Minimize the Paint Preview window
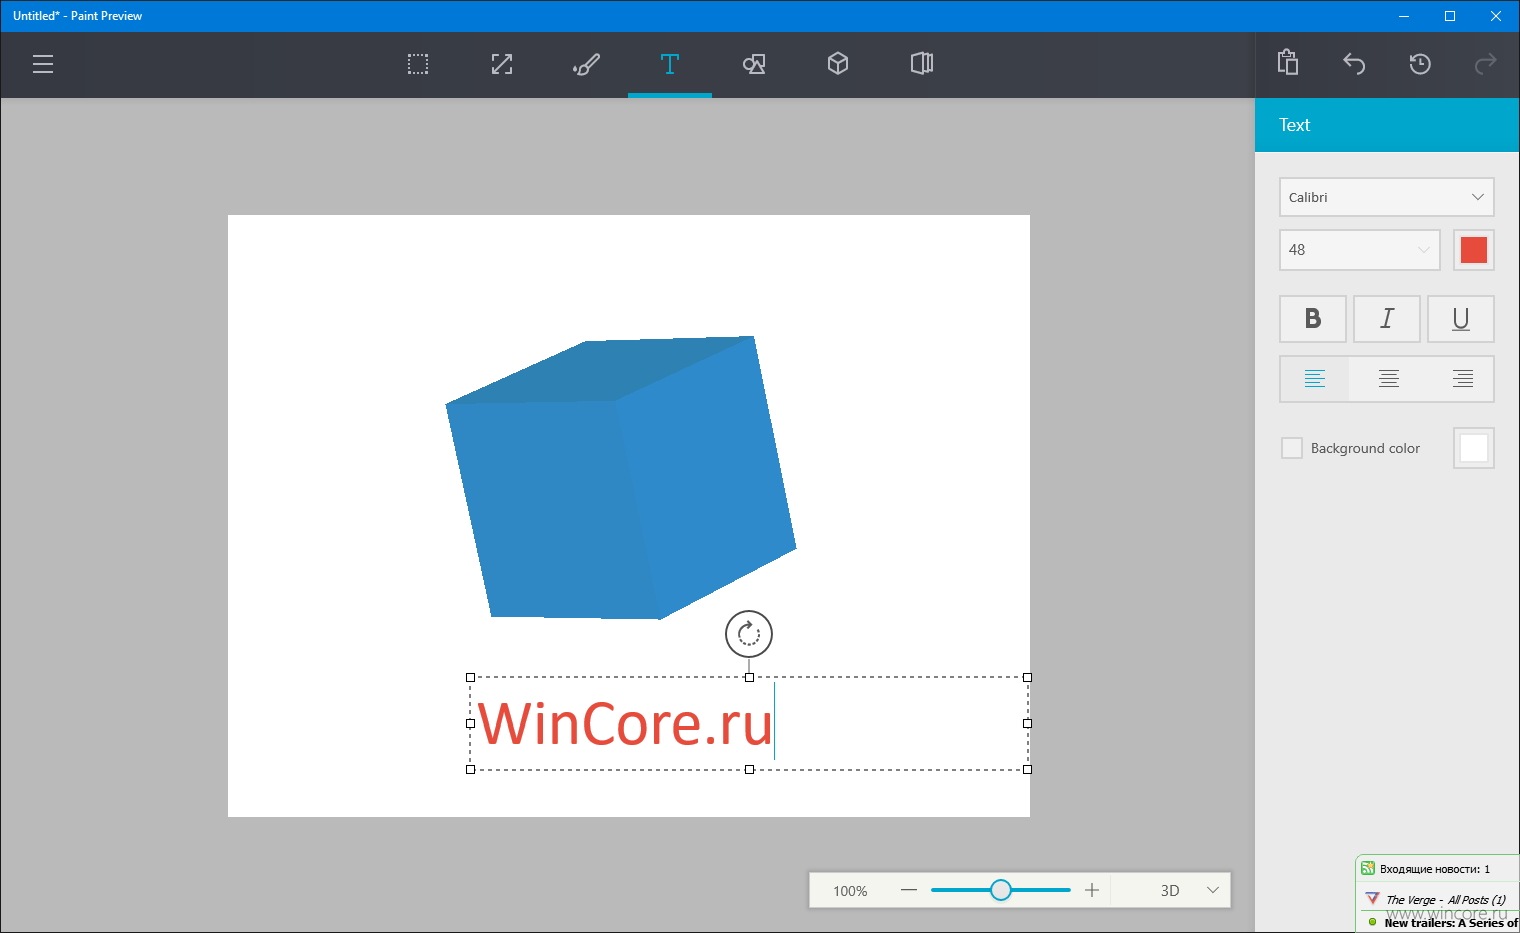The image size is (1520, 933). [1404, 16]
